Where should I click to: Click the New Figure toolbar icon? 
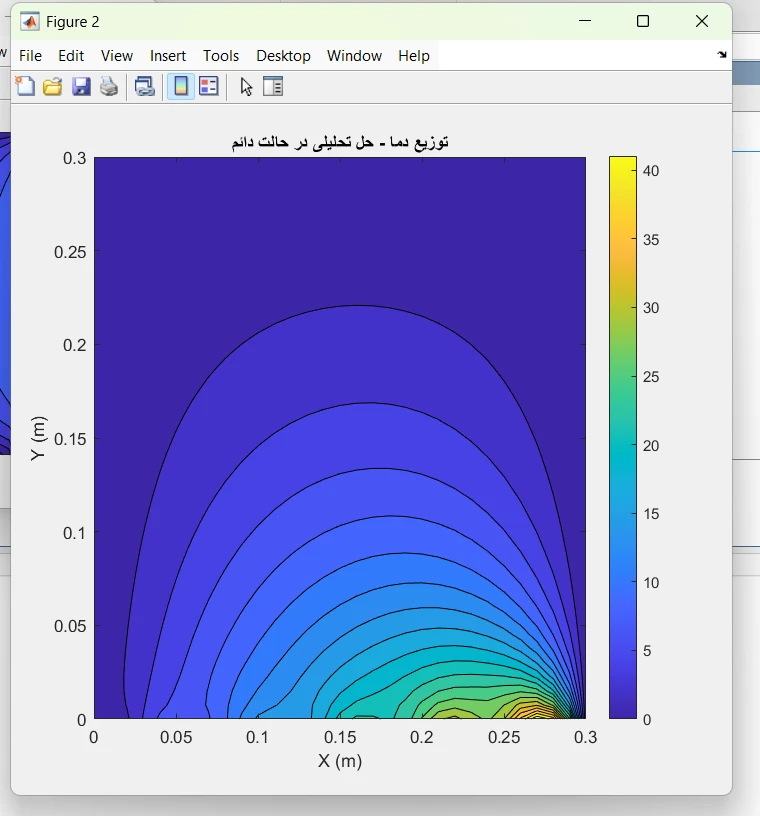pos(25,87)
